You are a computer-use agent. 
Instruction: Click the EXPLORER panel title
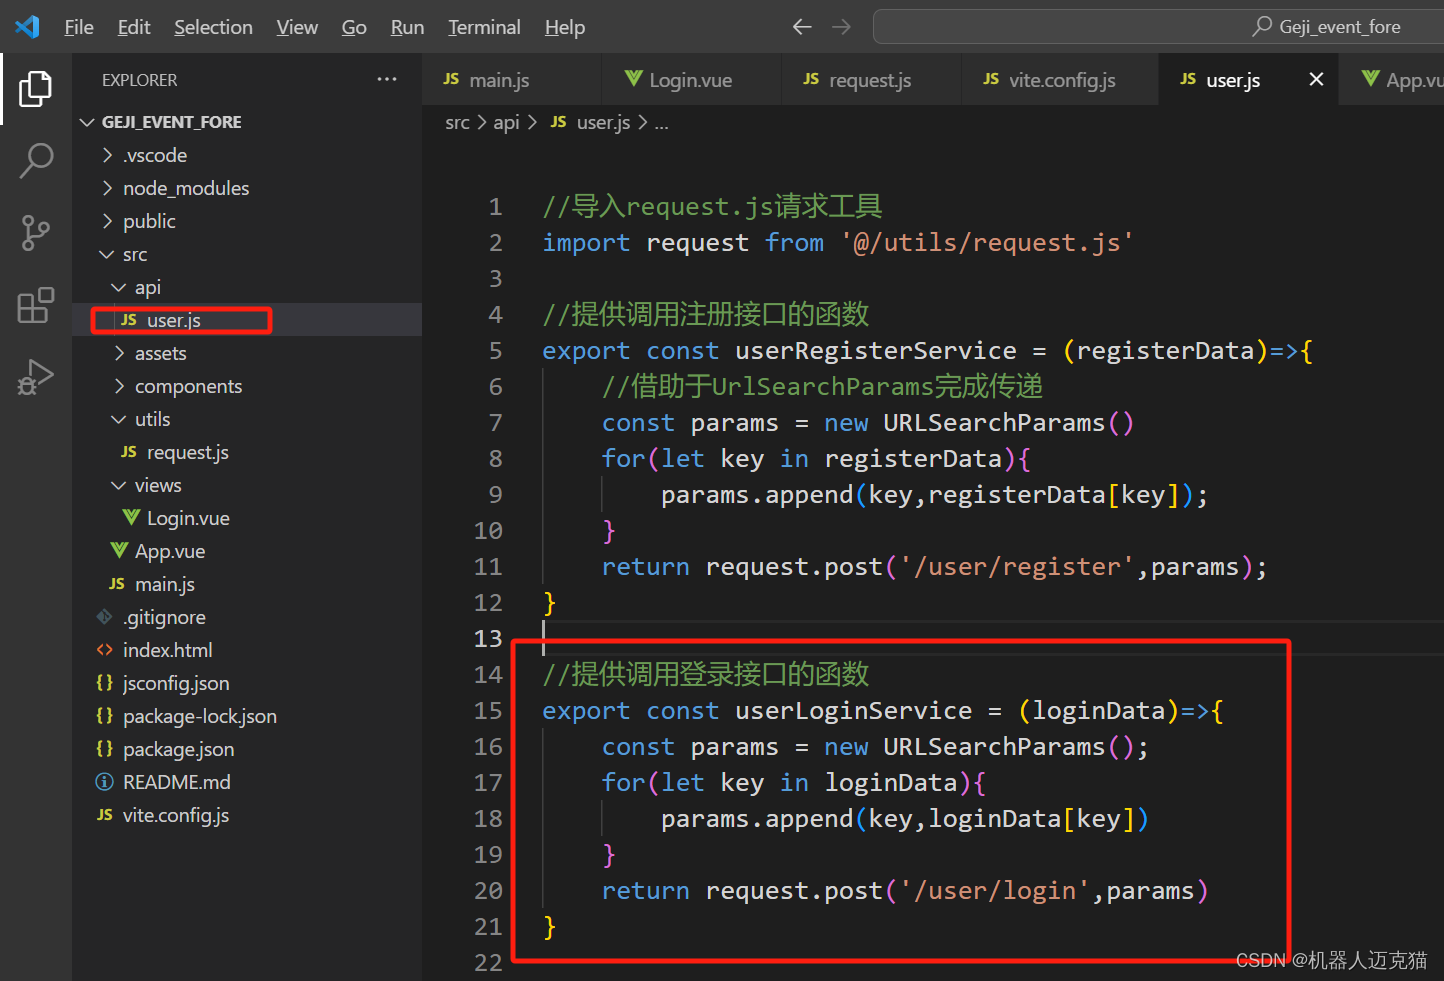pos(140,80)
